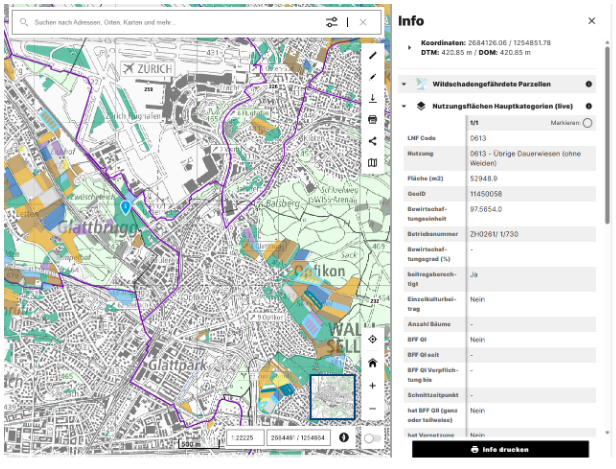Close the Info panel

point(592,21)
